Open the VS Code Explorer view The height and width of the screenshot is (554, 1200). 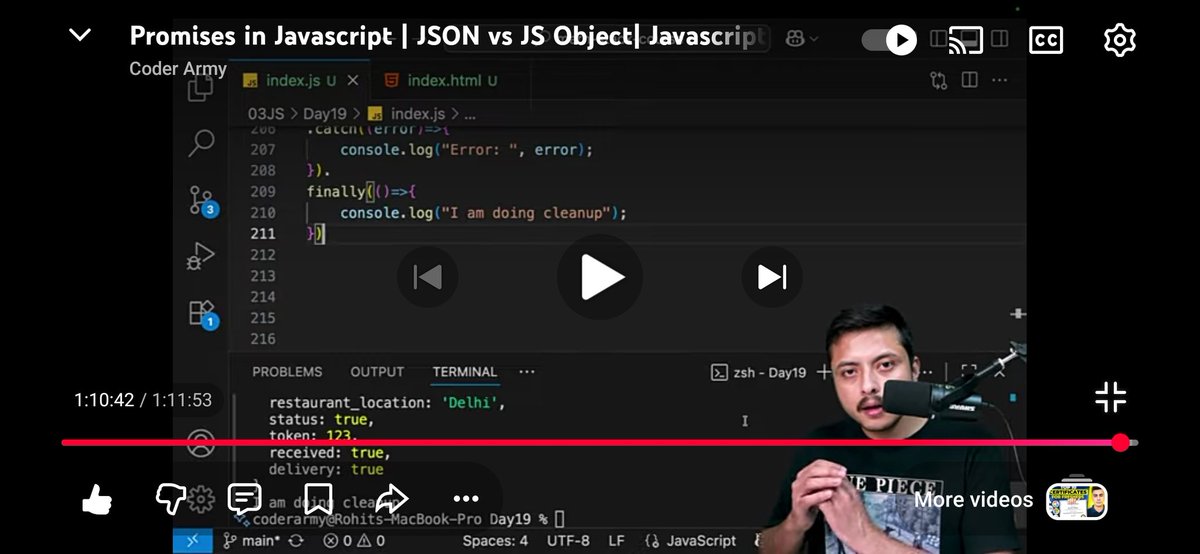tap(201, 90)
